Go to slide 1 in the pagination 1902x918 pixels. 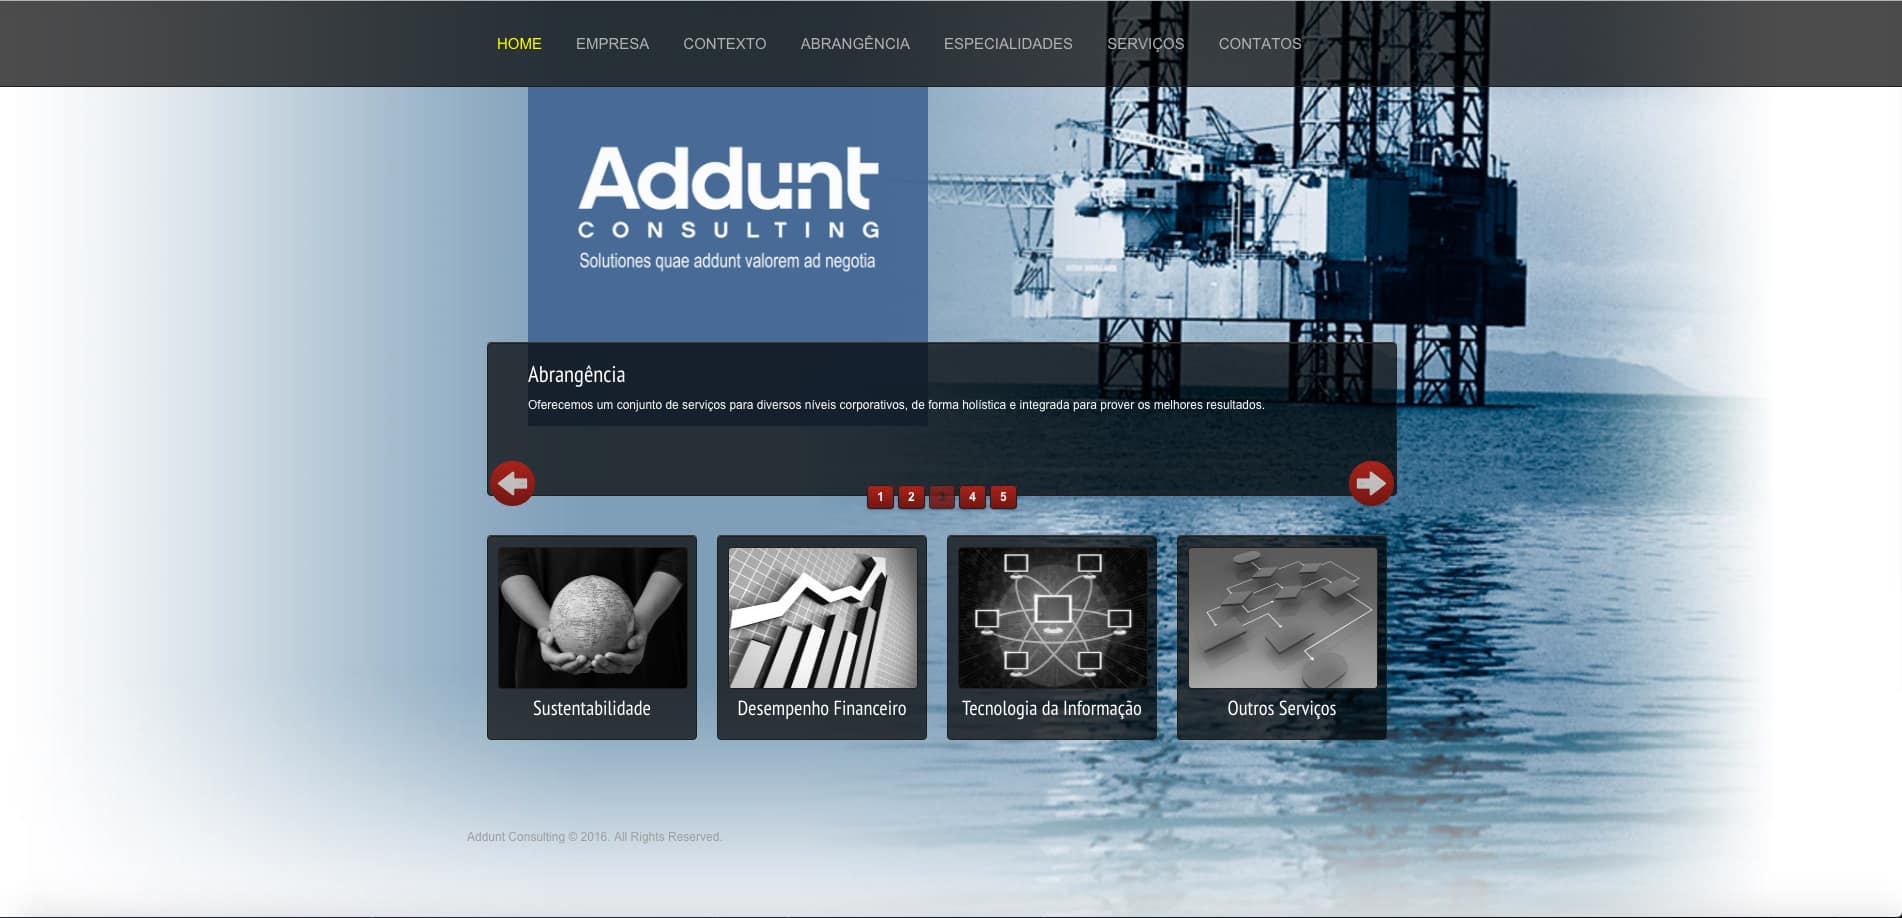pyautogui.click(x=880, y=497)
